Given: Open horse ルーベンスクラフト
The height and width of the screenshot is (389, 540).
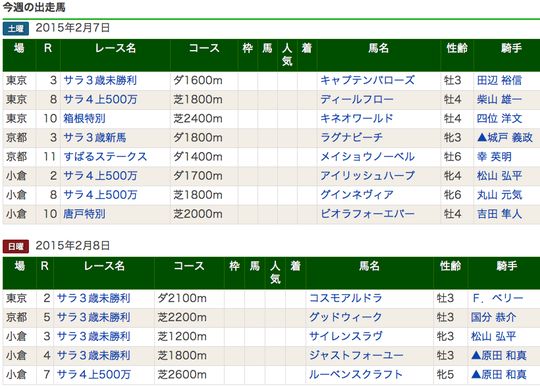Looking at the screenshot, I should [x=356, y=374].
